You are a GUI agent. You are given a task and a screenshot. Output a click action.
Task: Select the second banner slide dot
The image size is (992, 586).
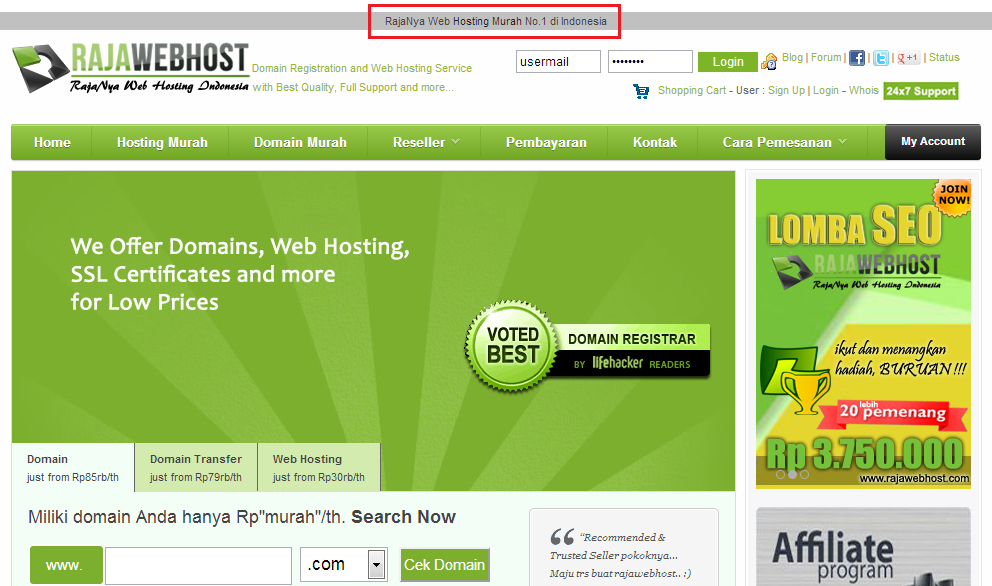pyautogui.click(x=792, y=474)
